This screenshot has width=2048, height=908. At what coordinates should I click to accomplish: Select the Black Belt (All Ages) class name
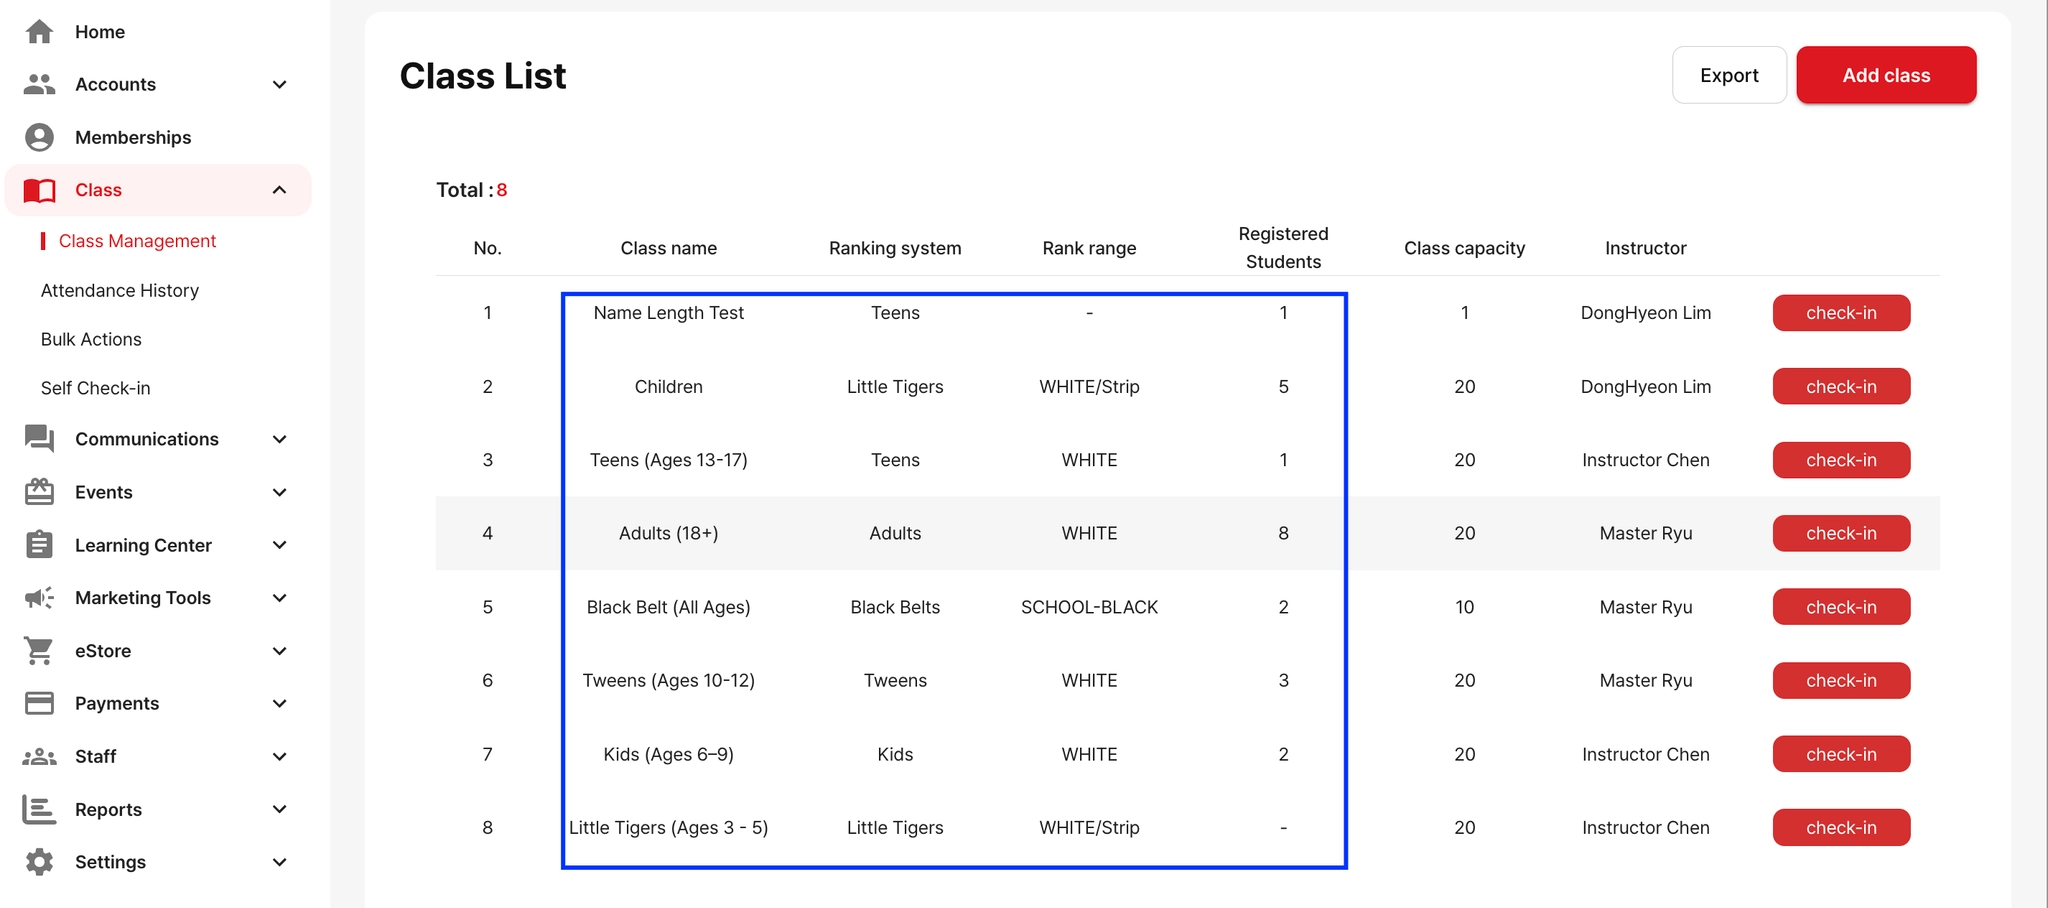coord(668,607)
